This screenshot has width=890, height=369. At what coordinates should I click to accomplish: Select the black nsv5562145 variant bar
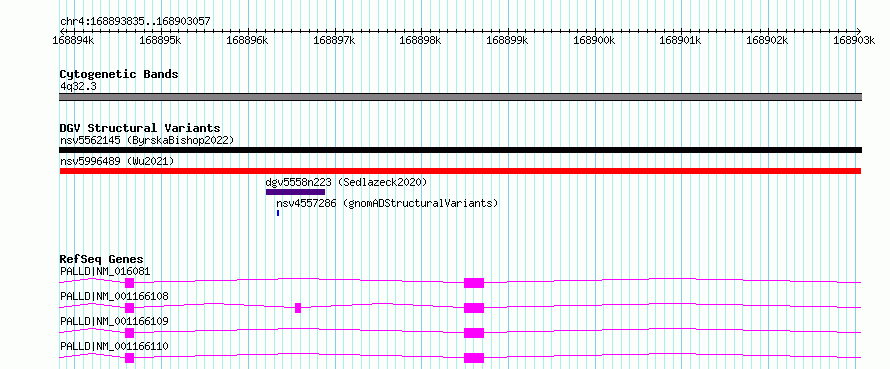click(460, 150)
